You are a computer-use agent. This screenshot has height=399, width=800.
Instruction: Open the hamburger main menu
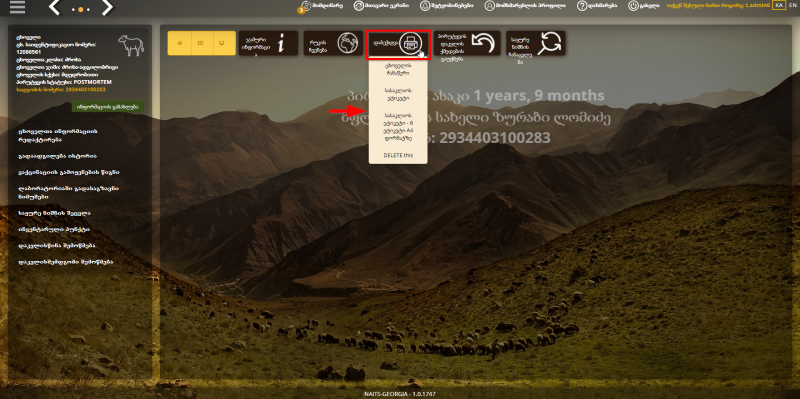(17, 7)
